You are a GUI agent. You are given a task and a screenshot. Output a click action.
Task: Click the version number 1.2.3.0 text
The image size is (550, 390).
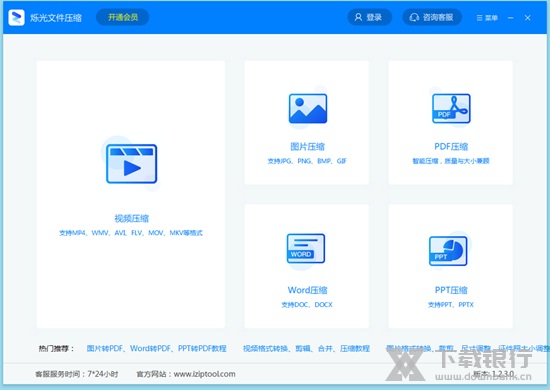click(x=503, y=374)
